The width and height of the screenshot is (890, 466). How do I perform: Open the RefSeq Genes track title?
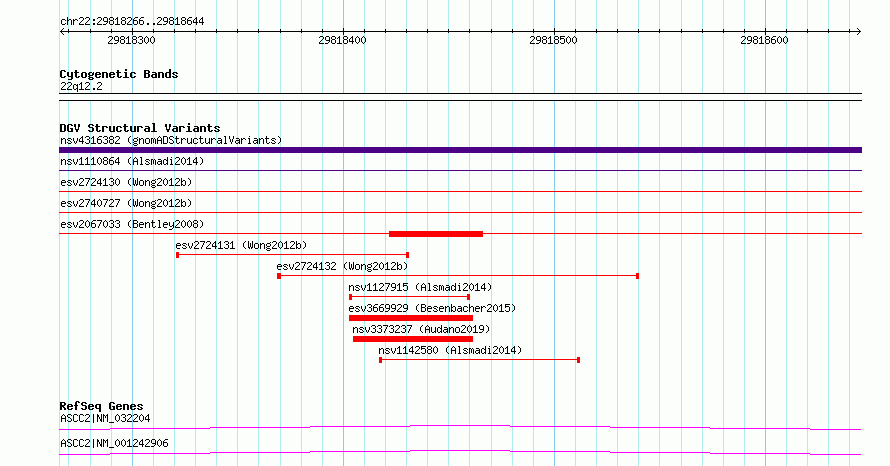point(101,406)
